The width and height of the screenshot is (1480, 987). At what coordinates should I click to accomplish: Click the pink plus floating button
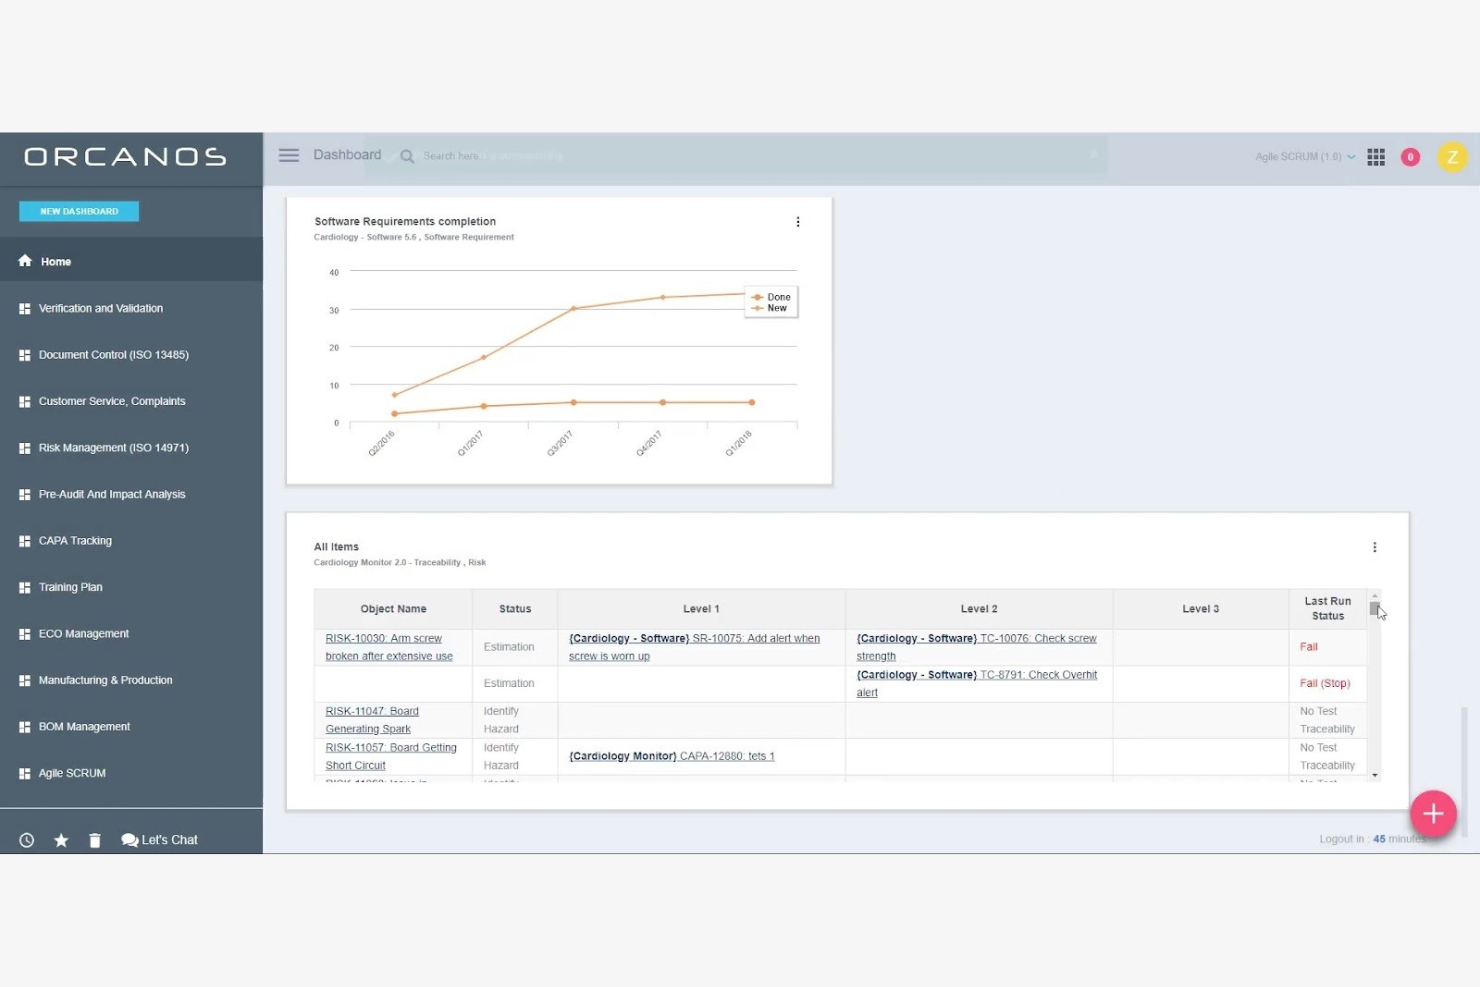pos(1433,813)
